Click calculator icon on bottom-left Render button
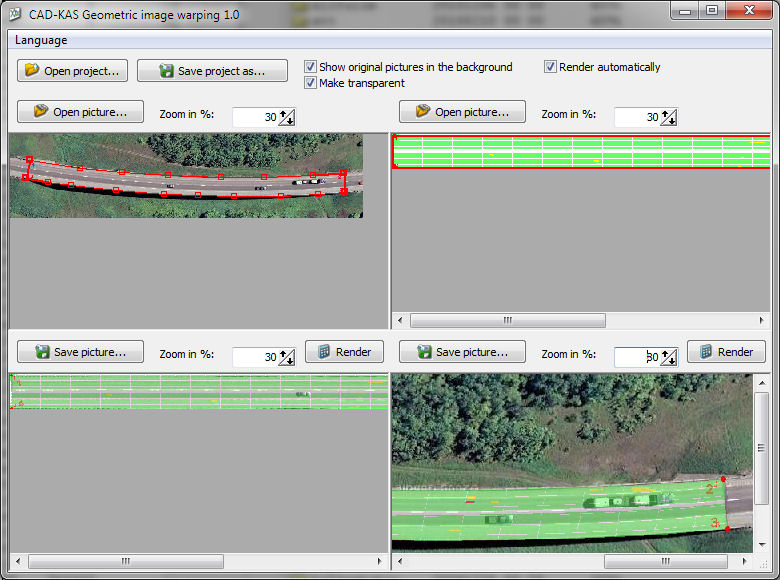The image size is (780, 580). pyautogui.click(x=323, y=352)
